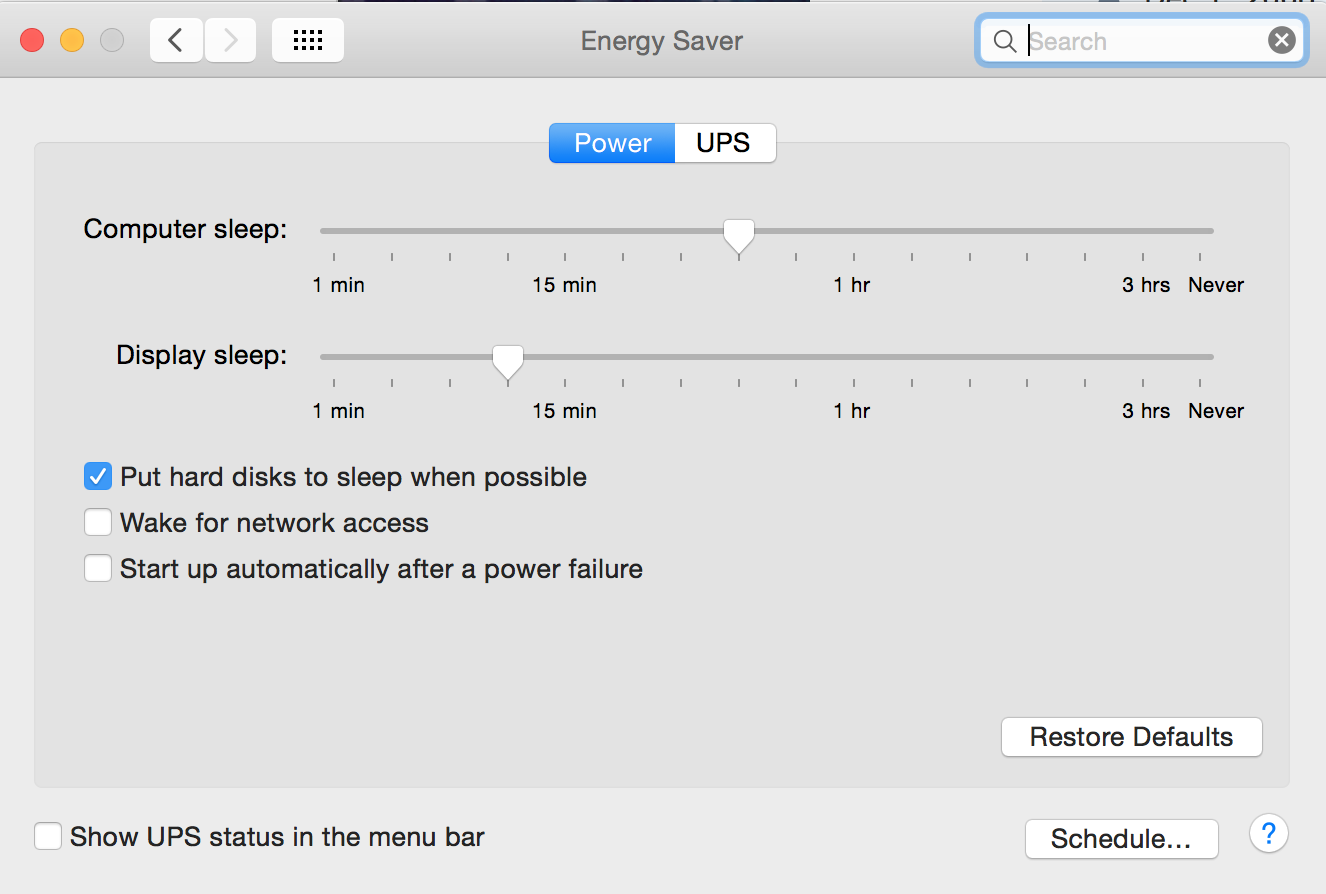Clear the search field with the X icon
Image resolution: width=1326 pixels, height=894 pixels.
click(1282, 40)
